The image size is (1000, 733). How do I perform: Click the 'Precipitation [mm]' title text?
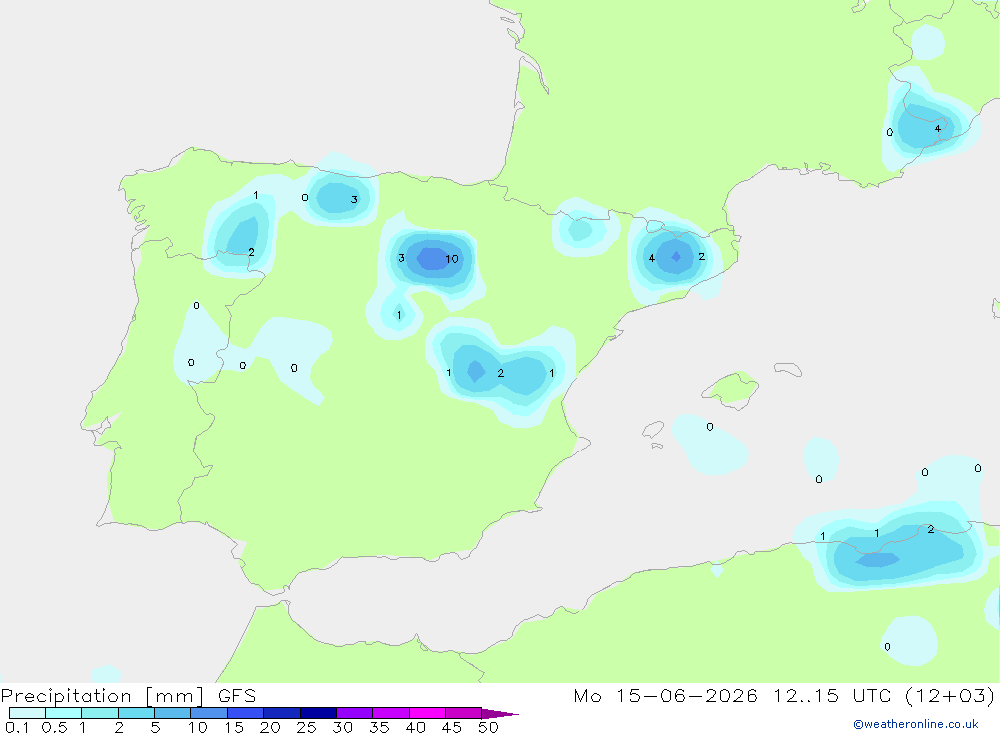[102, 696]
